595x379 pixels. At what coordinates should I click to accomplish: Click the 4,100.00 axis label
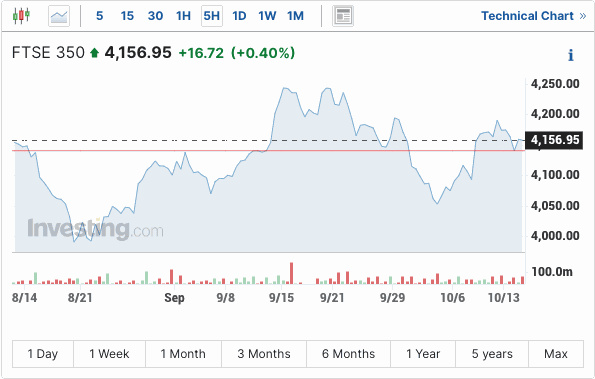pyautogui.click(x=555, y=175)
